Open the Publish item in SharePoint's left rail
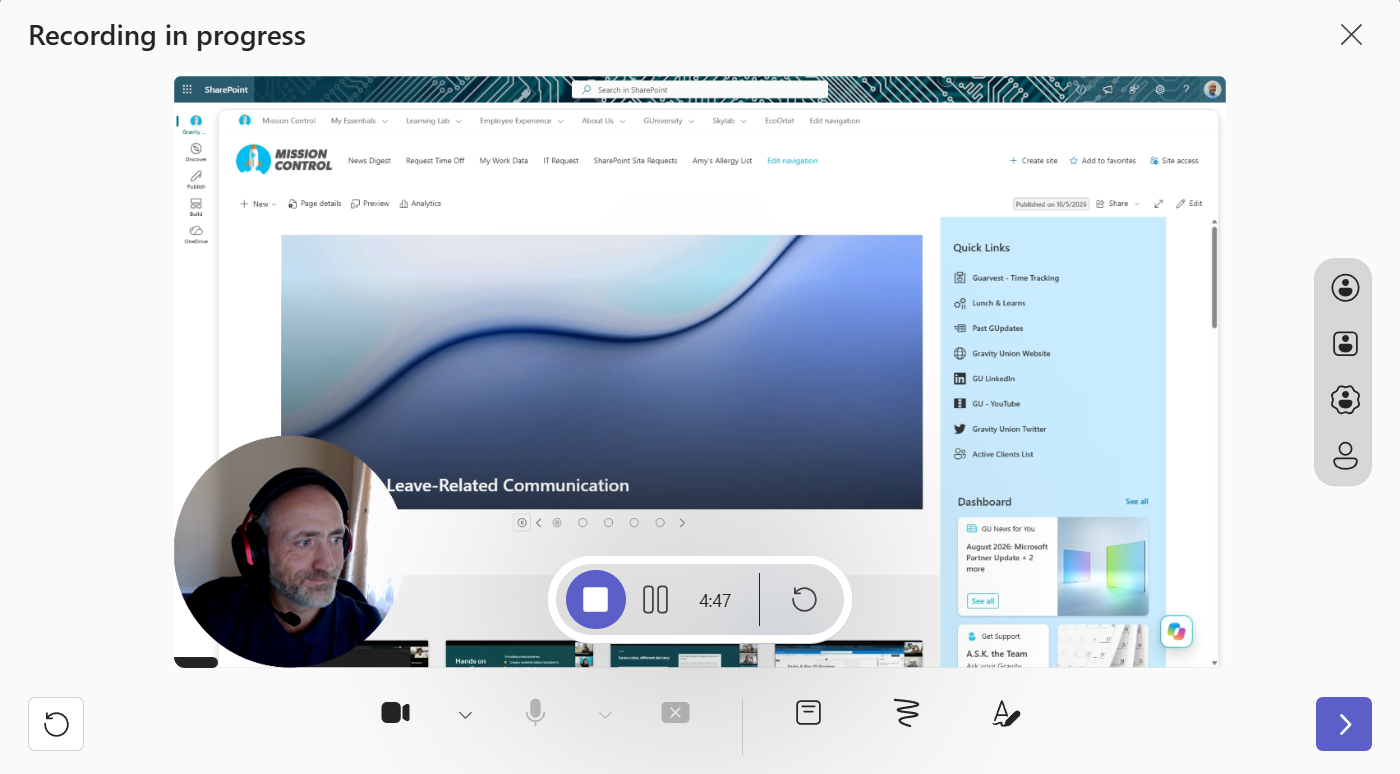Screen dimensions: 1400x774 tap(196, 179)
